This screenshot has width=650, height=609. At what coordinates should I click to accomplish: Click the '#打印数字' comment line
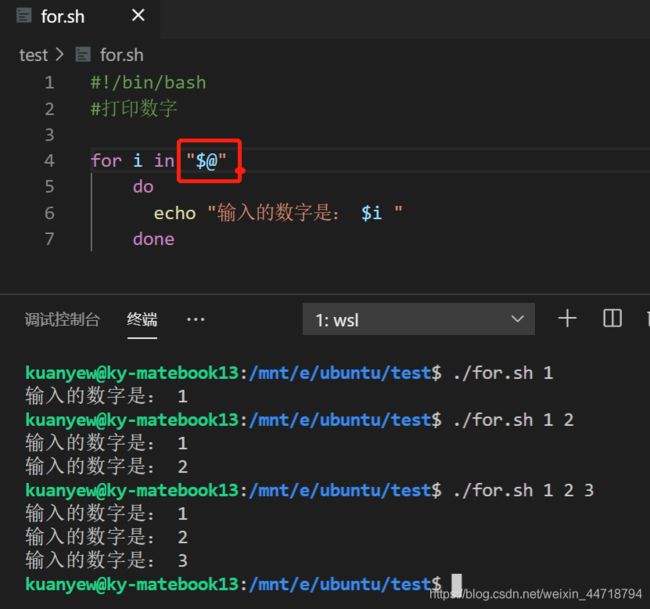(134, 109)
